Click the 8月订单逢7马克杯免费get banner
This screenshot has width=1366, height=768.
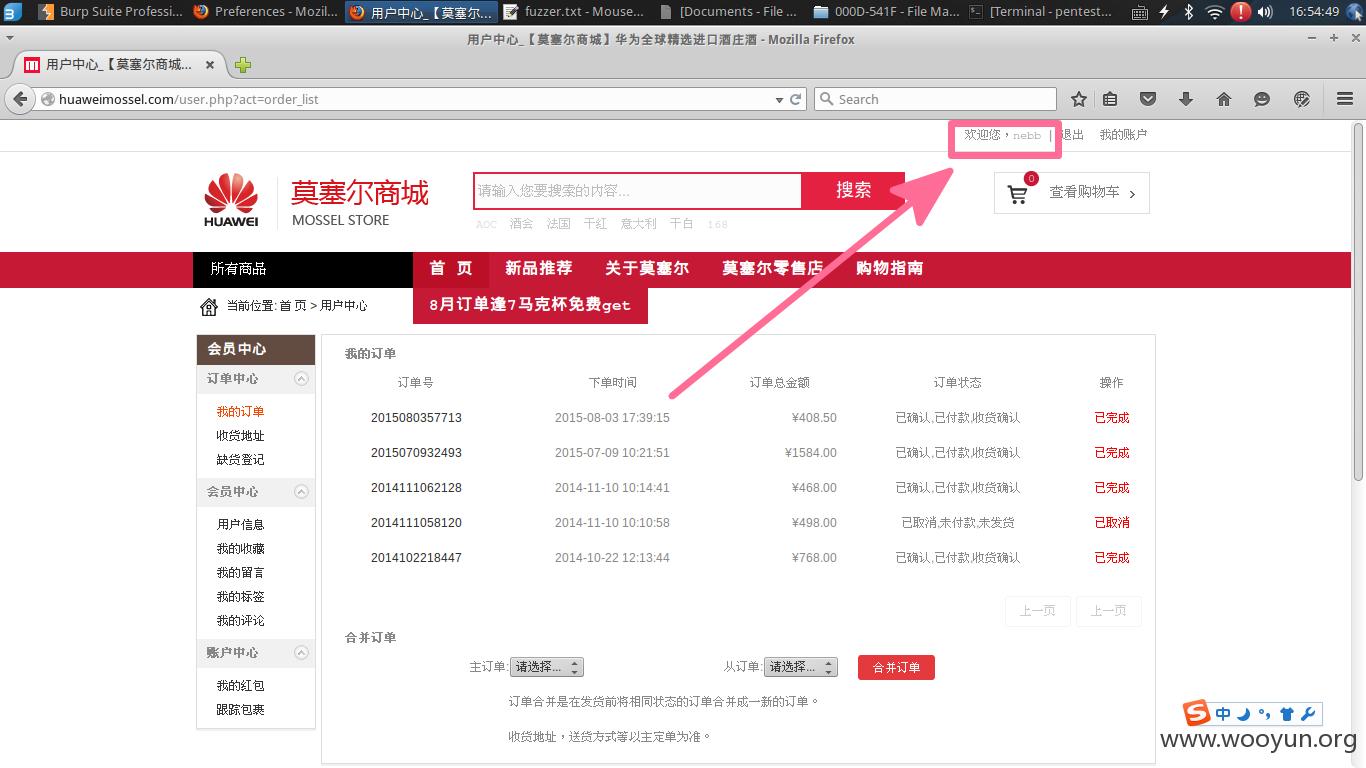[530, 305]
